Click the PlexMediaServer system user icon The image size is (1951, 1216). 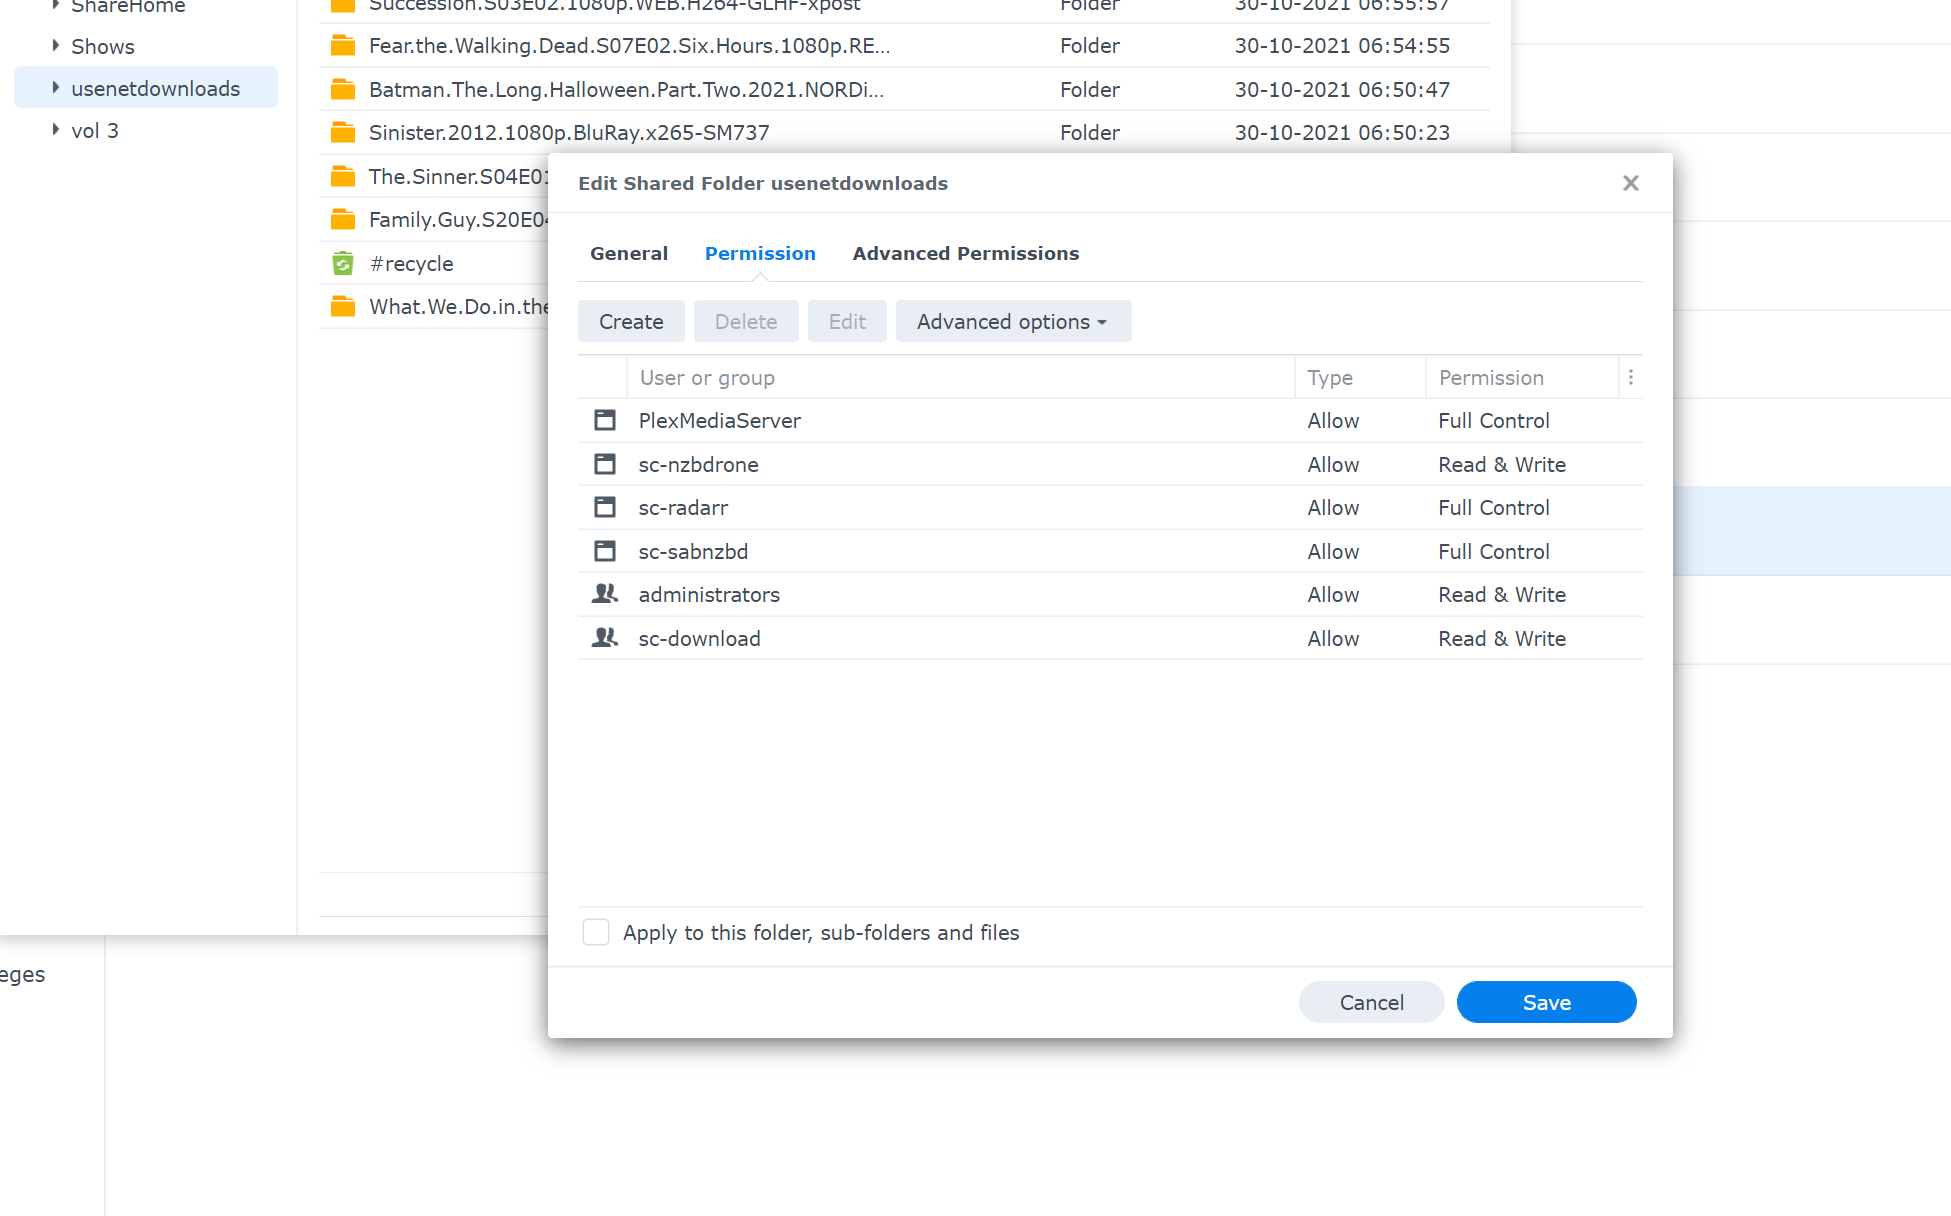pyautogui.click(x=604, y=421)
